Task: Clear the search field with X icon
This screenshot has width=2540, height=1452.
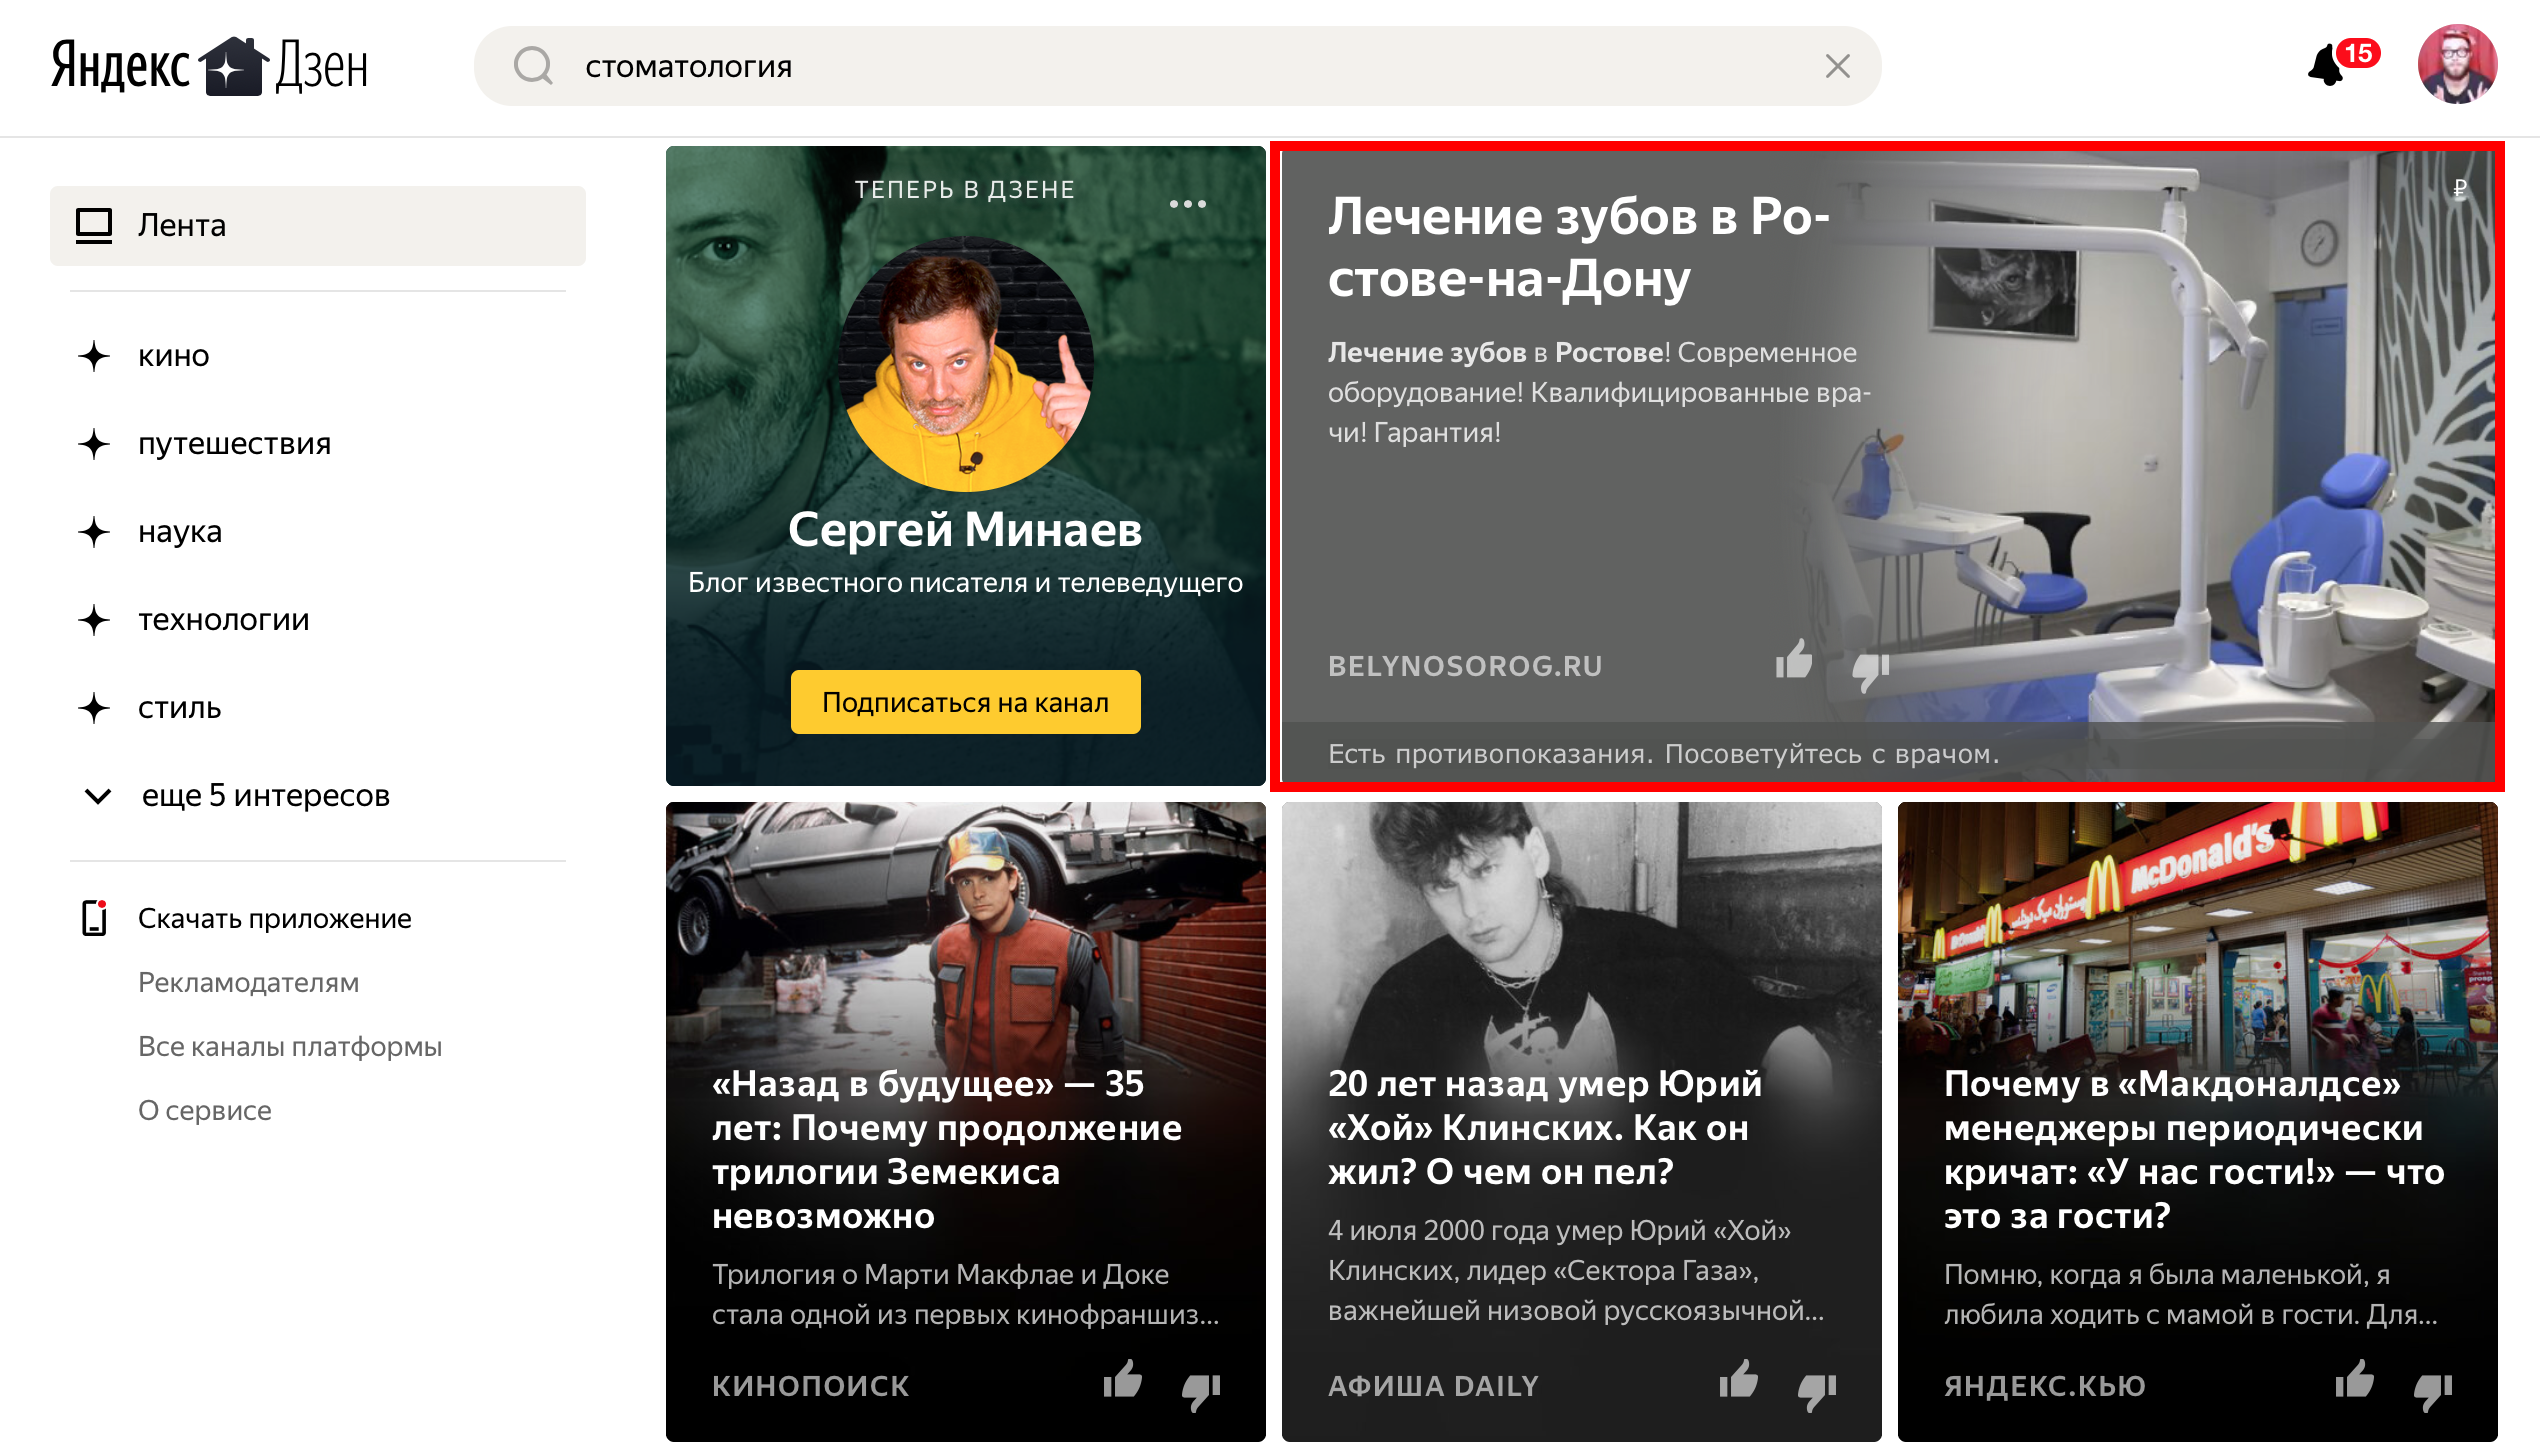Action: pos(1837,66)
